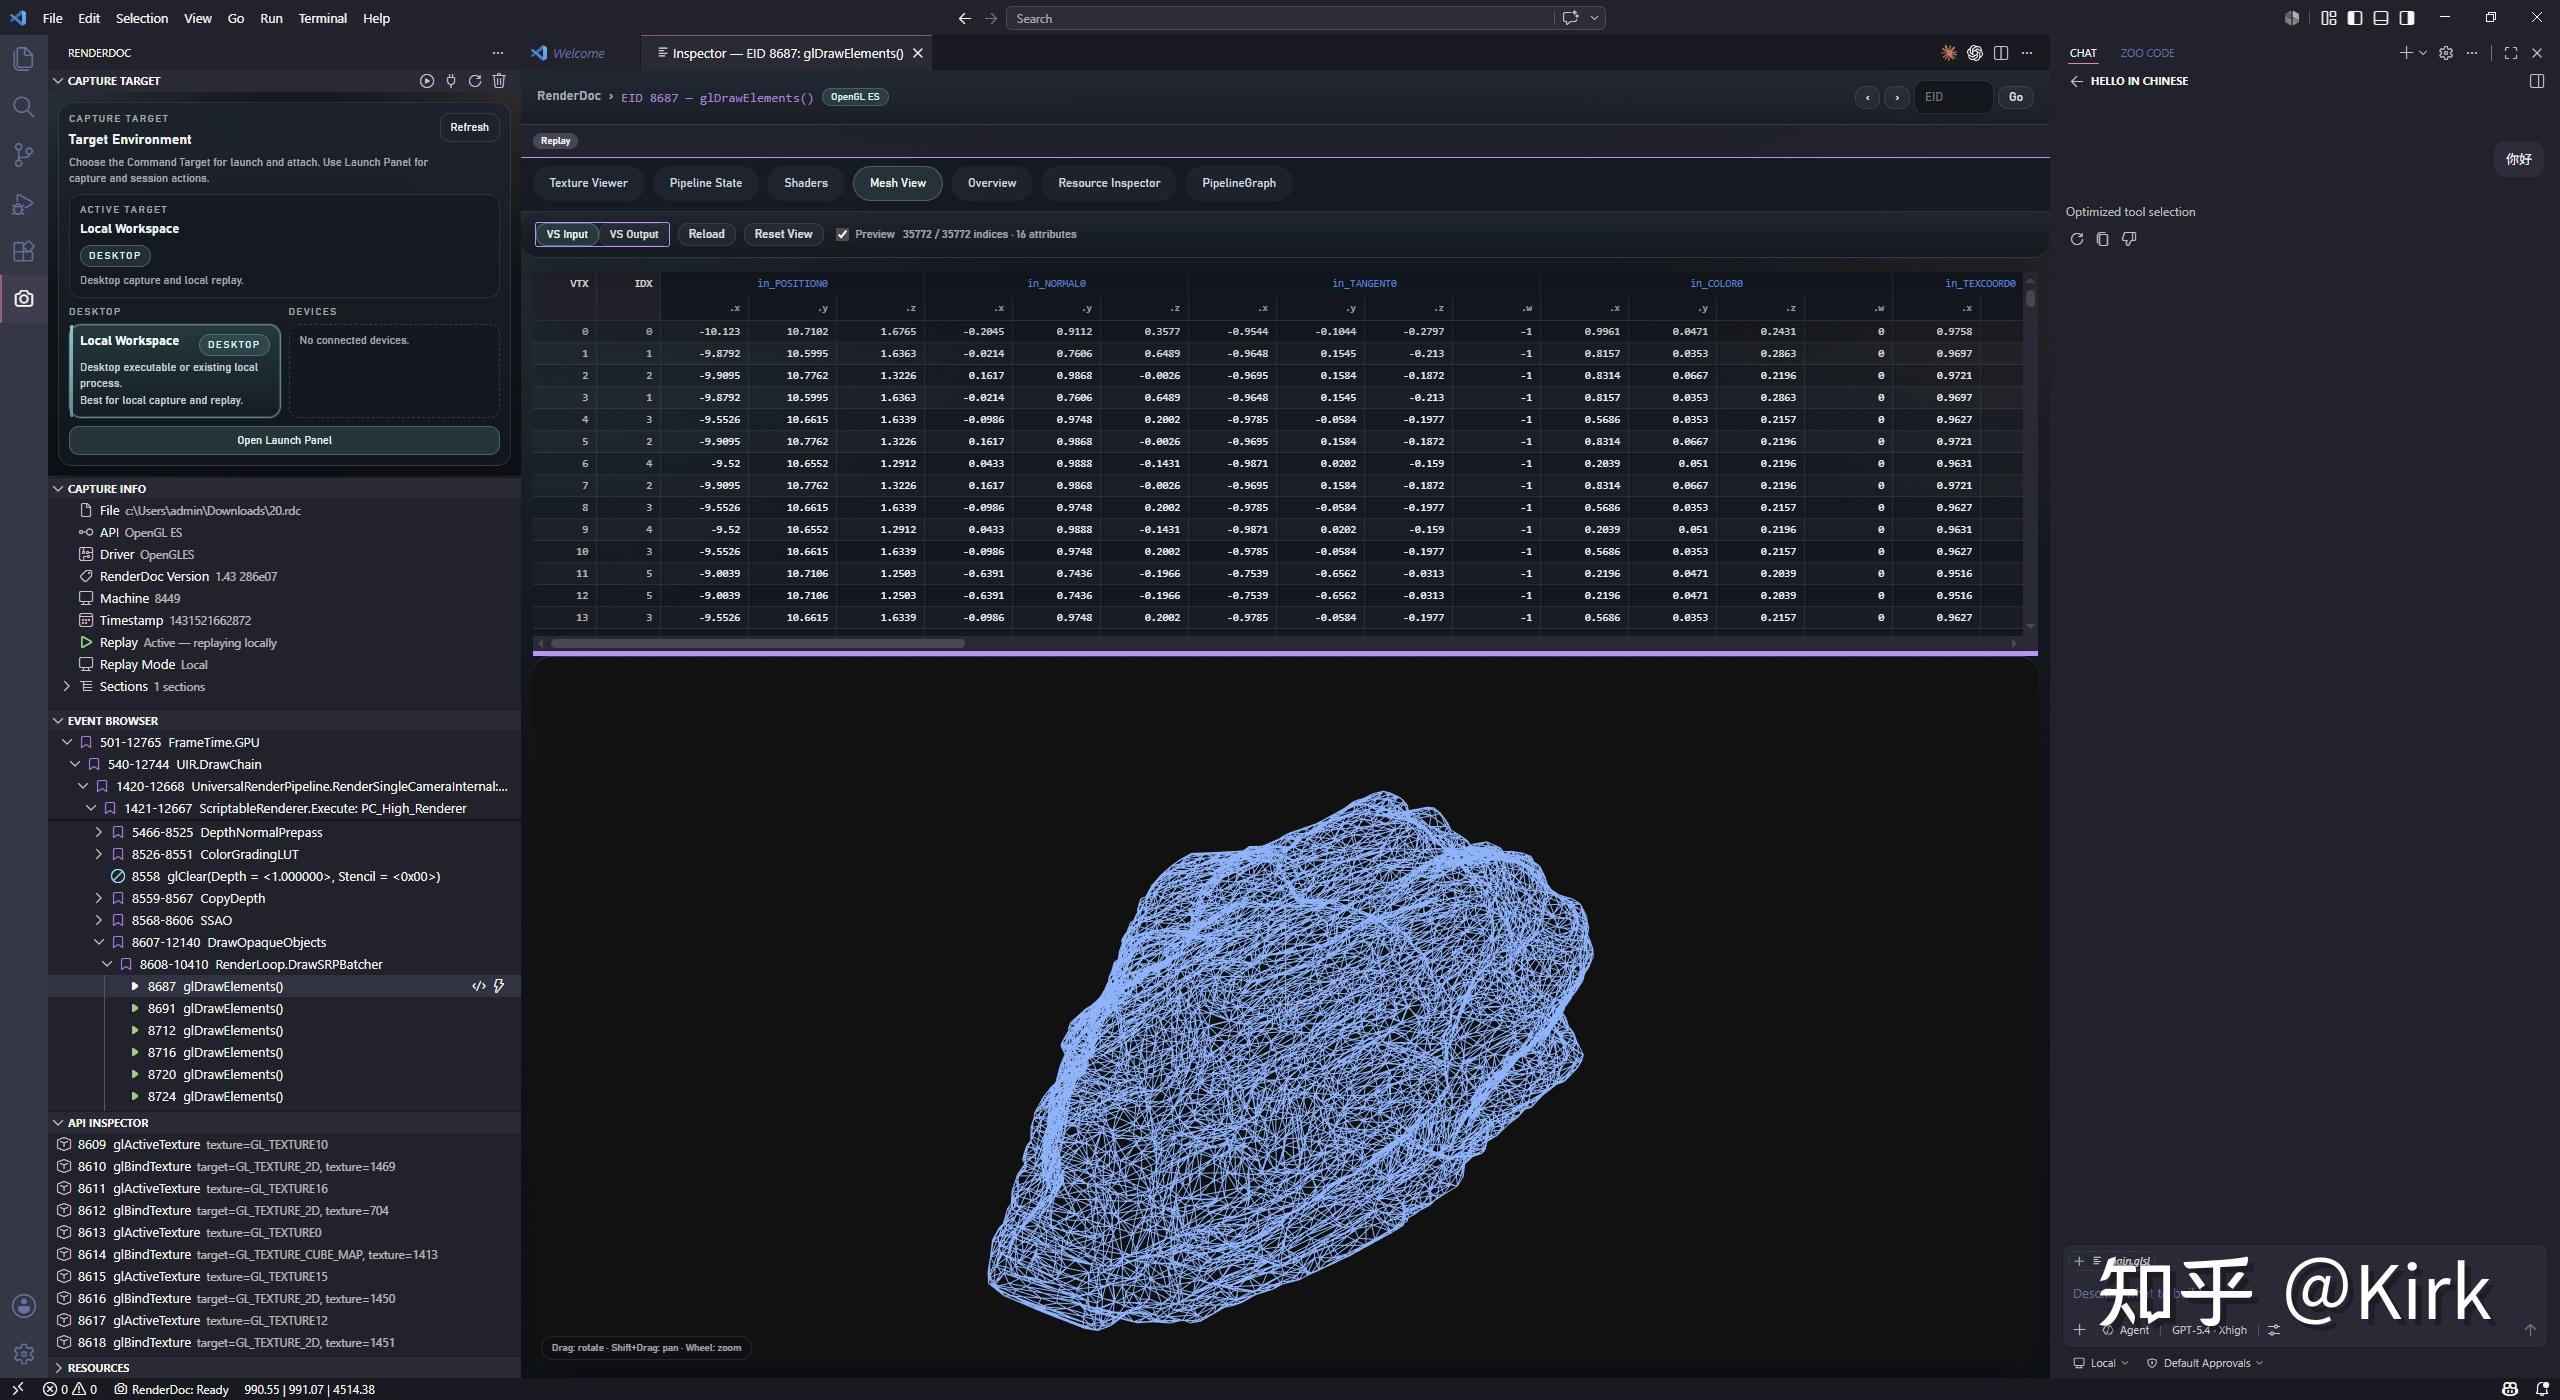This screenshot has height=1400, width=2560.
Task: Click the trash icon in Capture Target header
Action: (499, 81)
